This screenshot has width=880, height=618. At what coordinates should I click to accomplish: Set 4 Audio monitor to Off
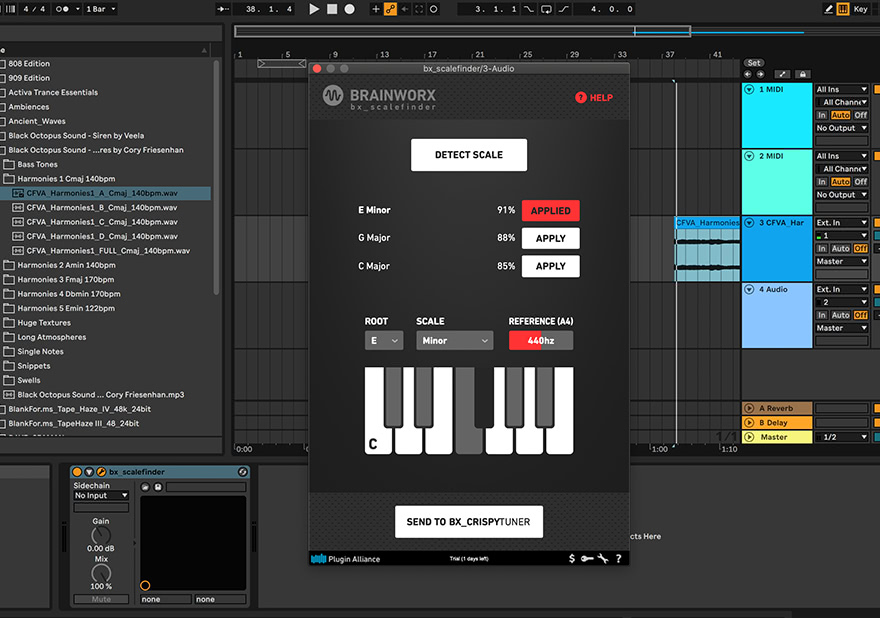[x=860, y=315]
